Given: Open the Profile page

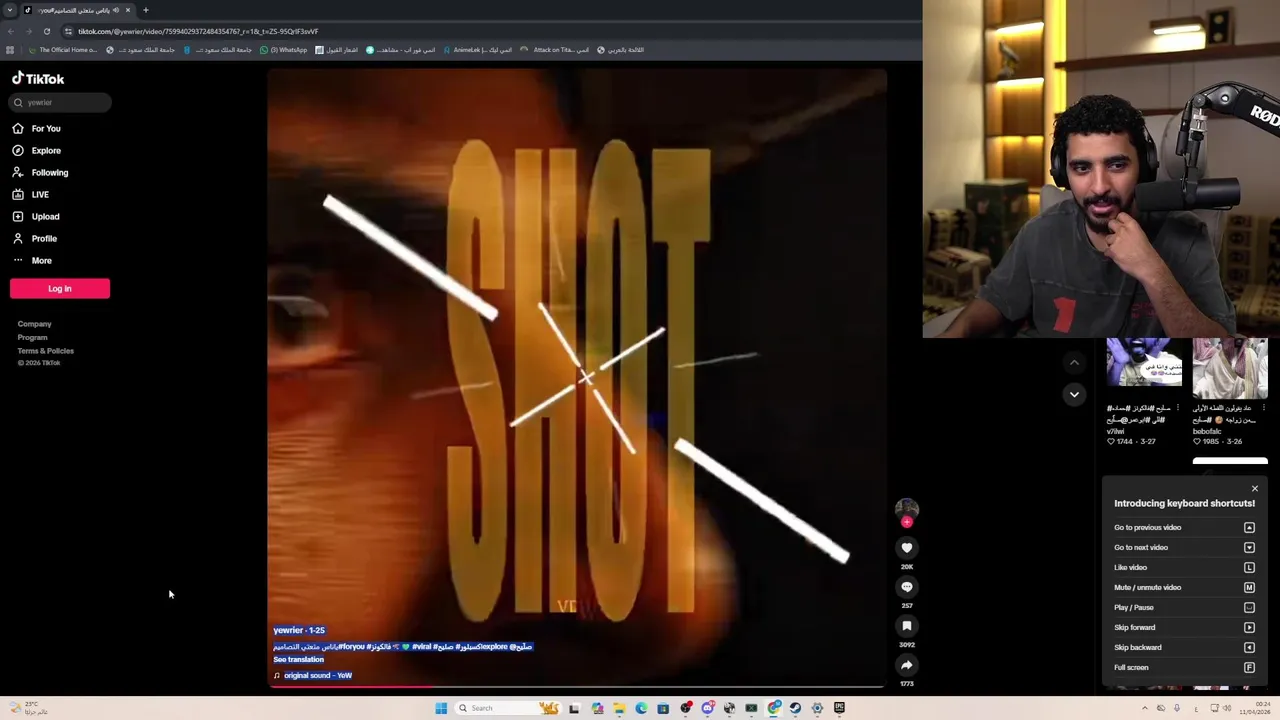Looking at the screenshot, I should 35,238.
